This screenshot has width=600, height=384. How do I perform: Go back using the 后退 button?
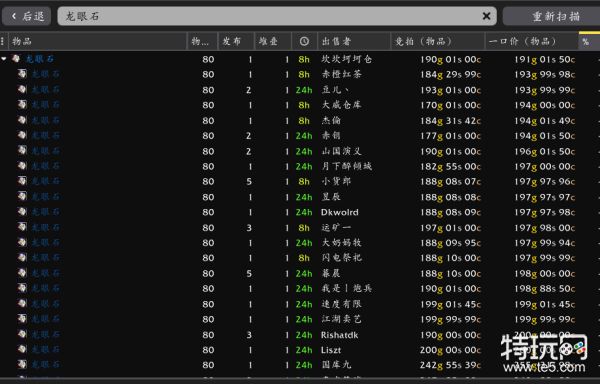click(26, 16)
